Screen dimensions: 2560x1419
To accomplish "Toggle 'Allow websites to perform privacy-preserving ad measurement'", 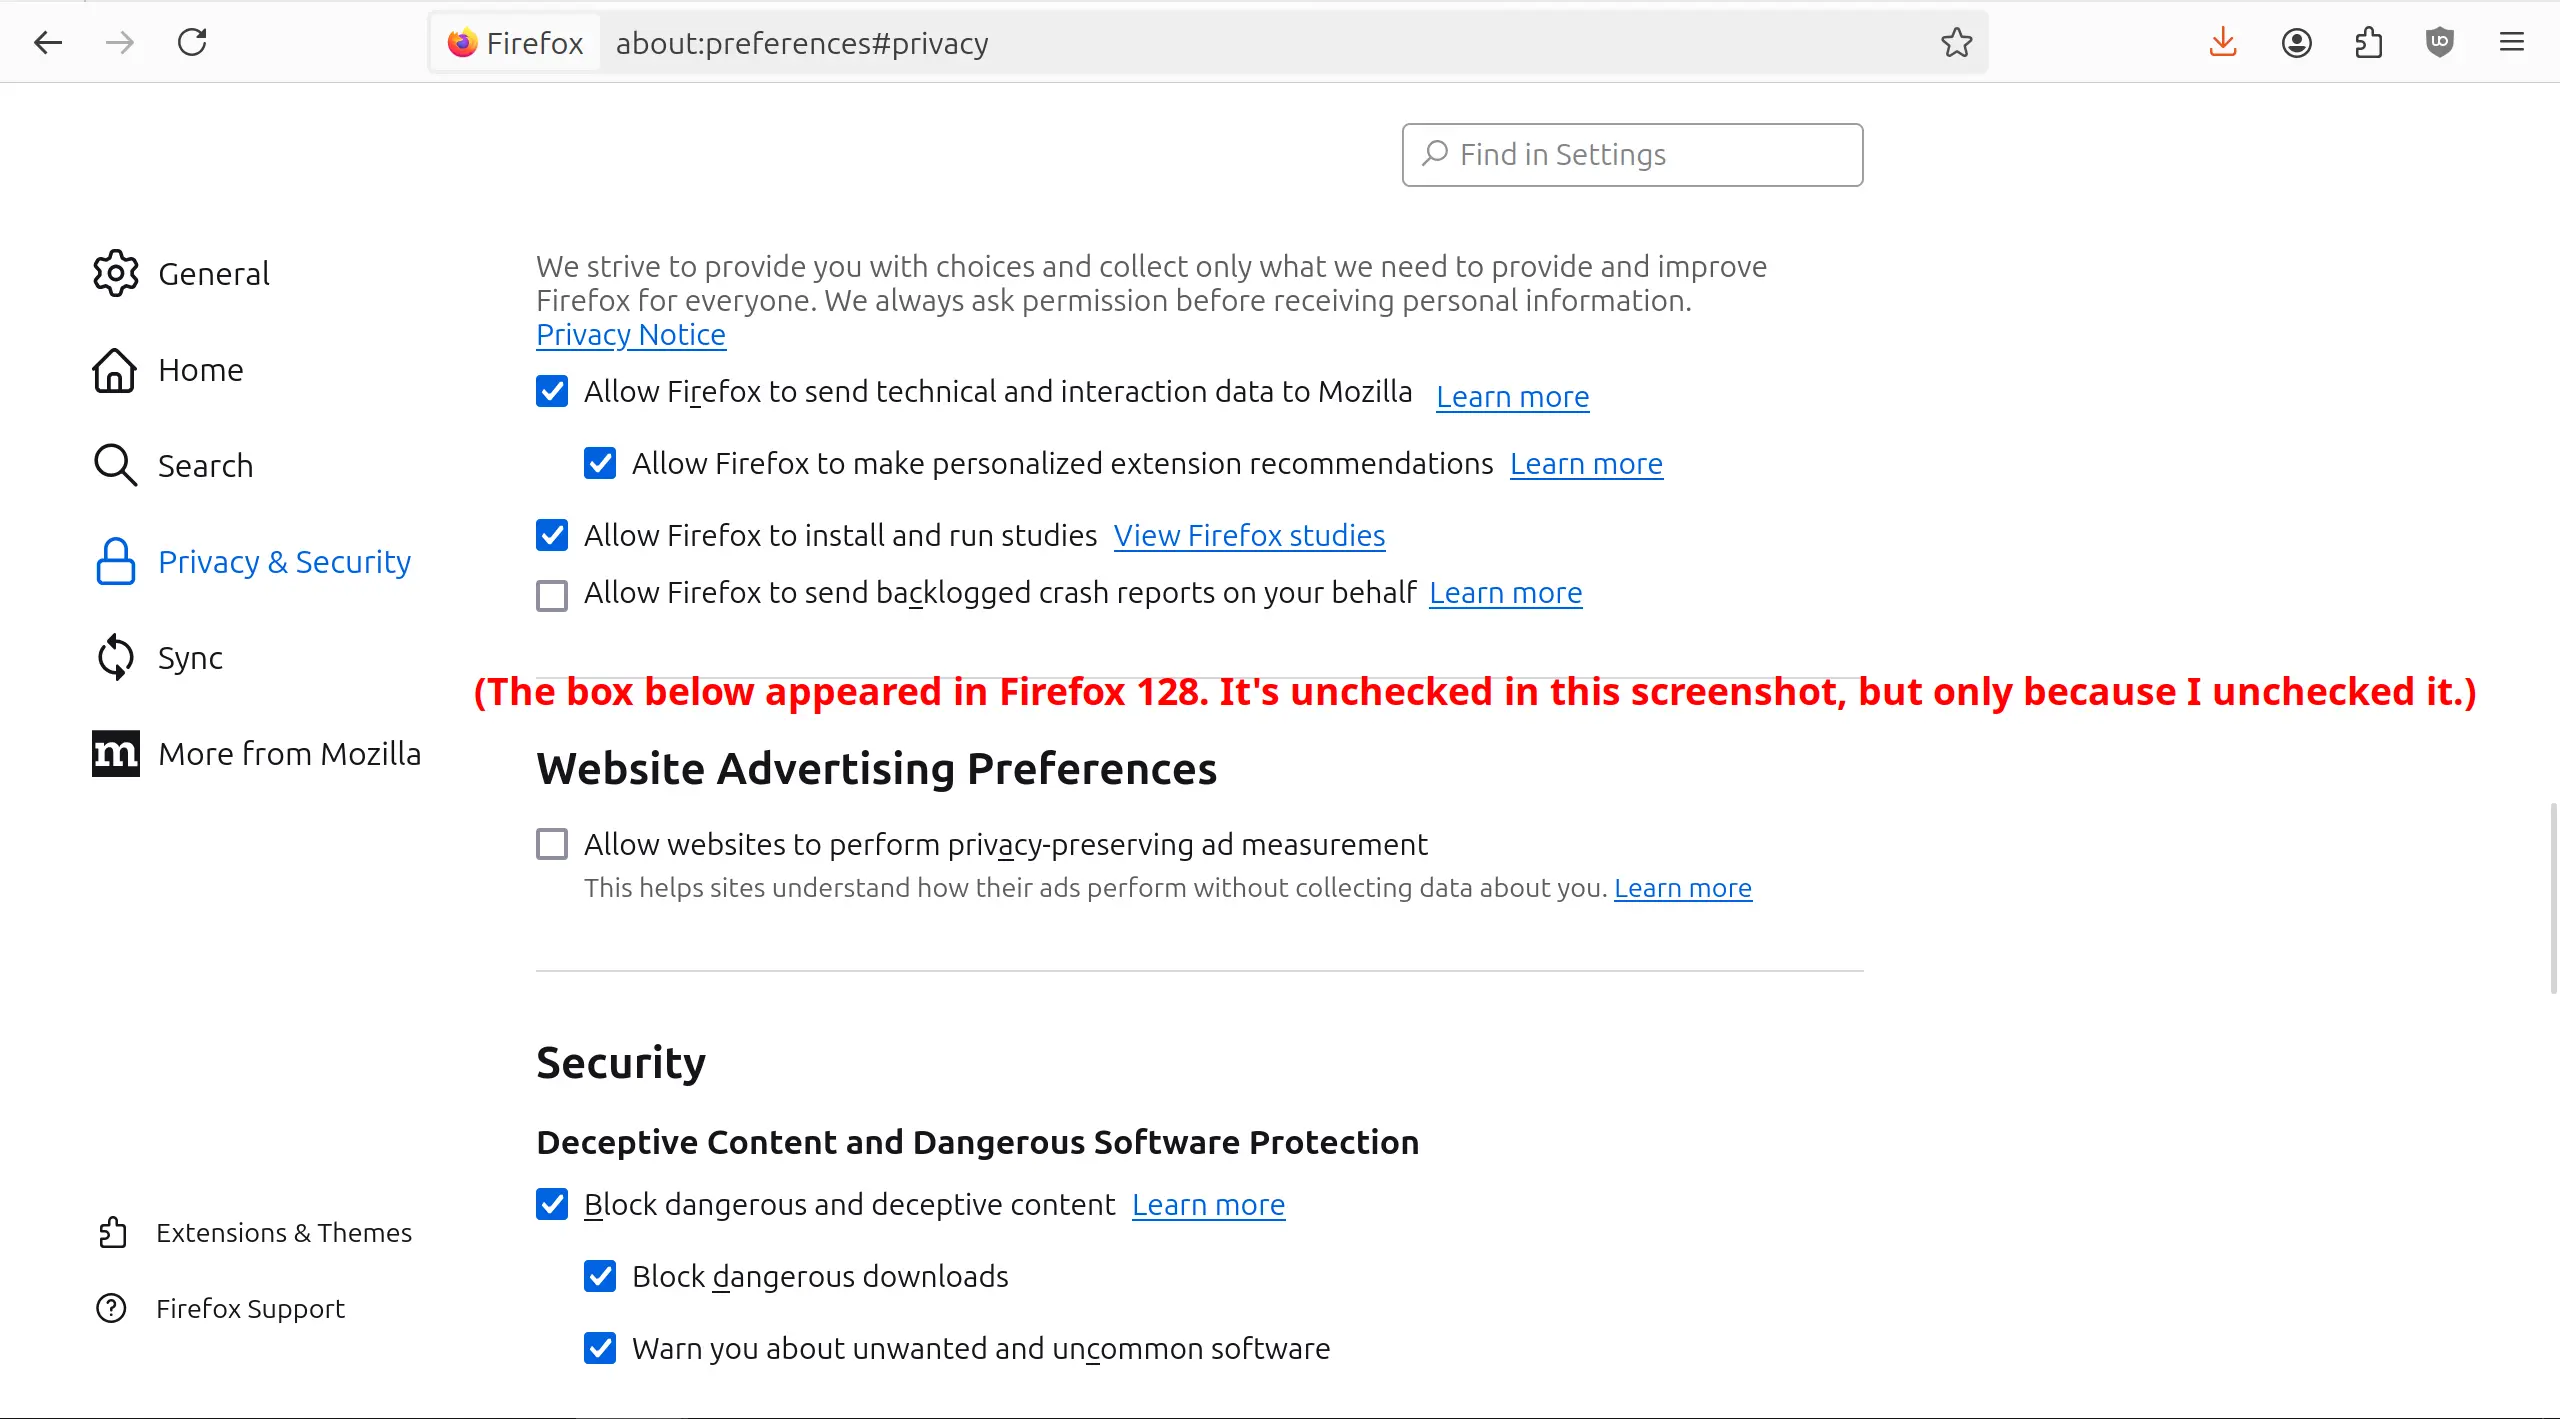I will click(x=550, y=844).
